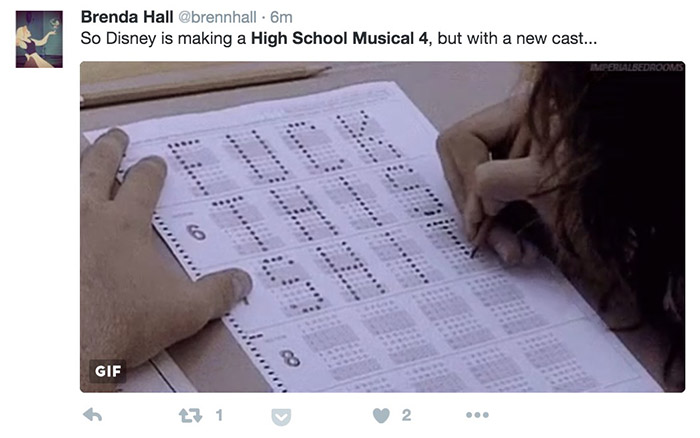Click the number 8 on the answer sheet
The width and height of the screenshot is (700, 438).
(290, 357)
